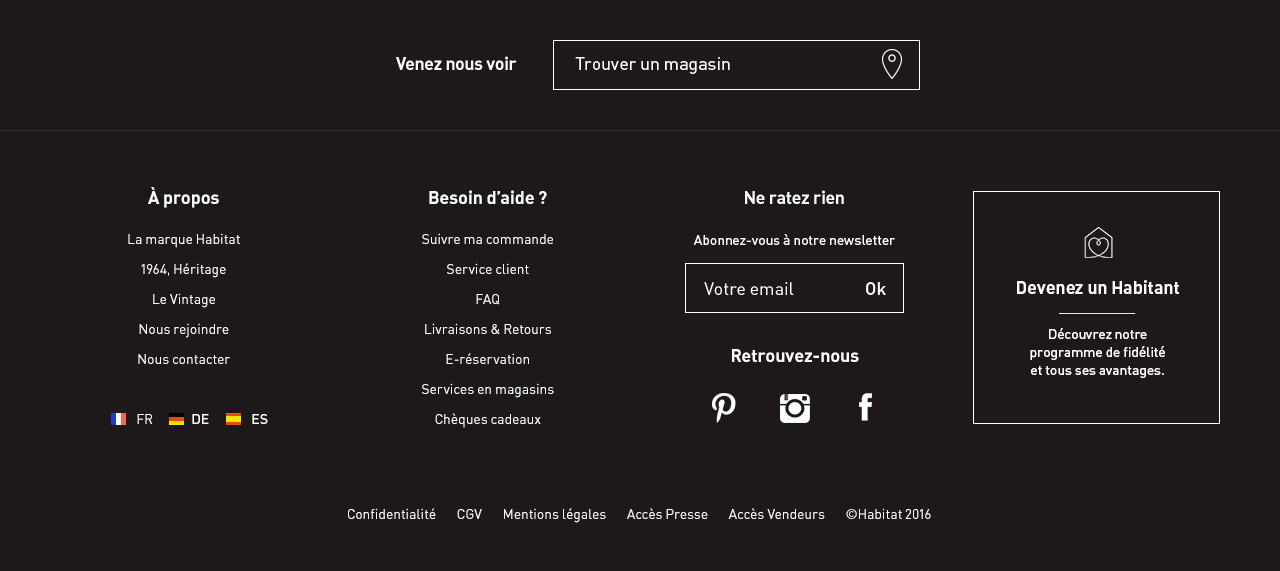1280x571 pixels.
Task: Open Chèques cadeaux link
Action: [488, 420]
